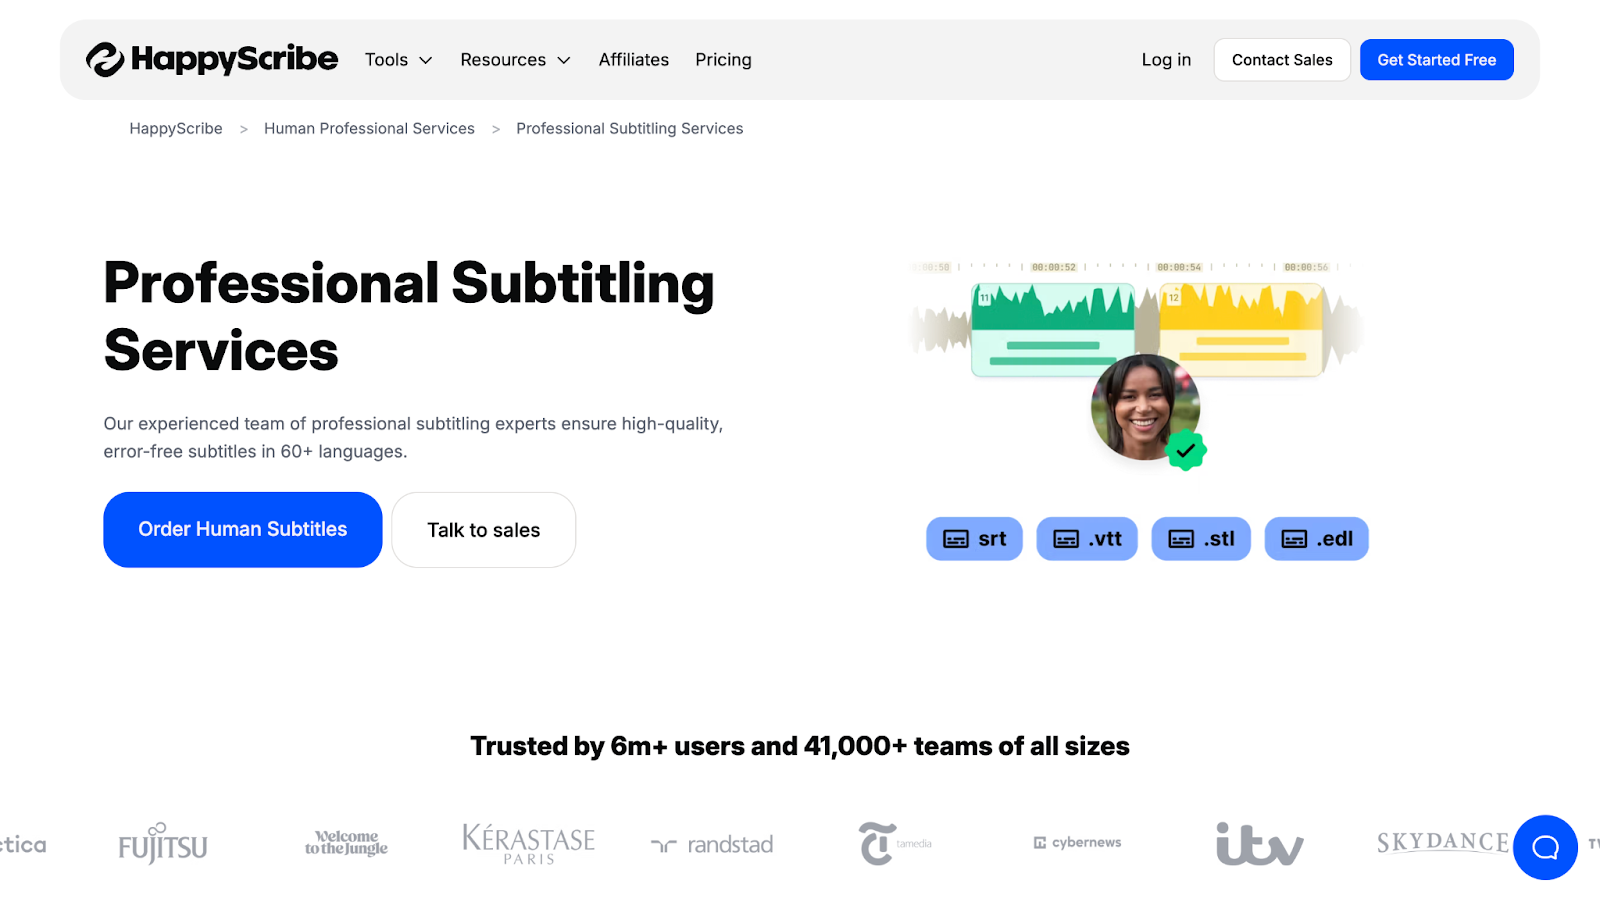Open the Affiliates page
The height and width of the screenshot is (902, 1600).
tap(632, 59)
